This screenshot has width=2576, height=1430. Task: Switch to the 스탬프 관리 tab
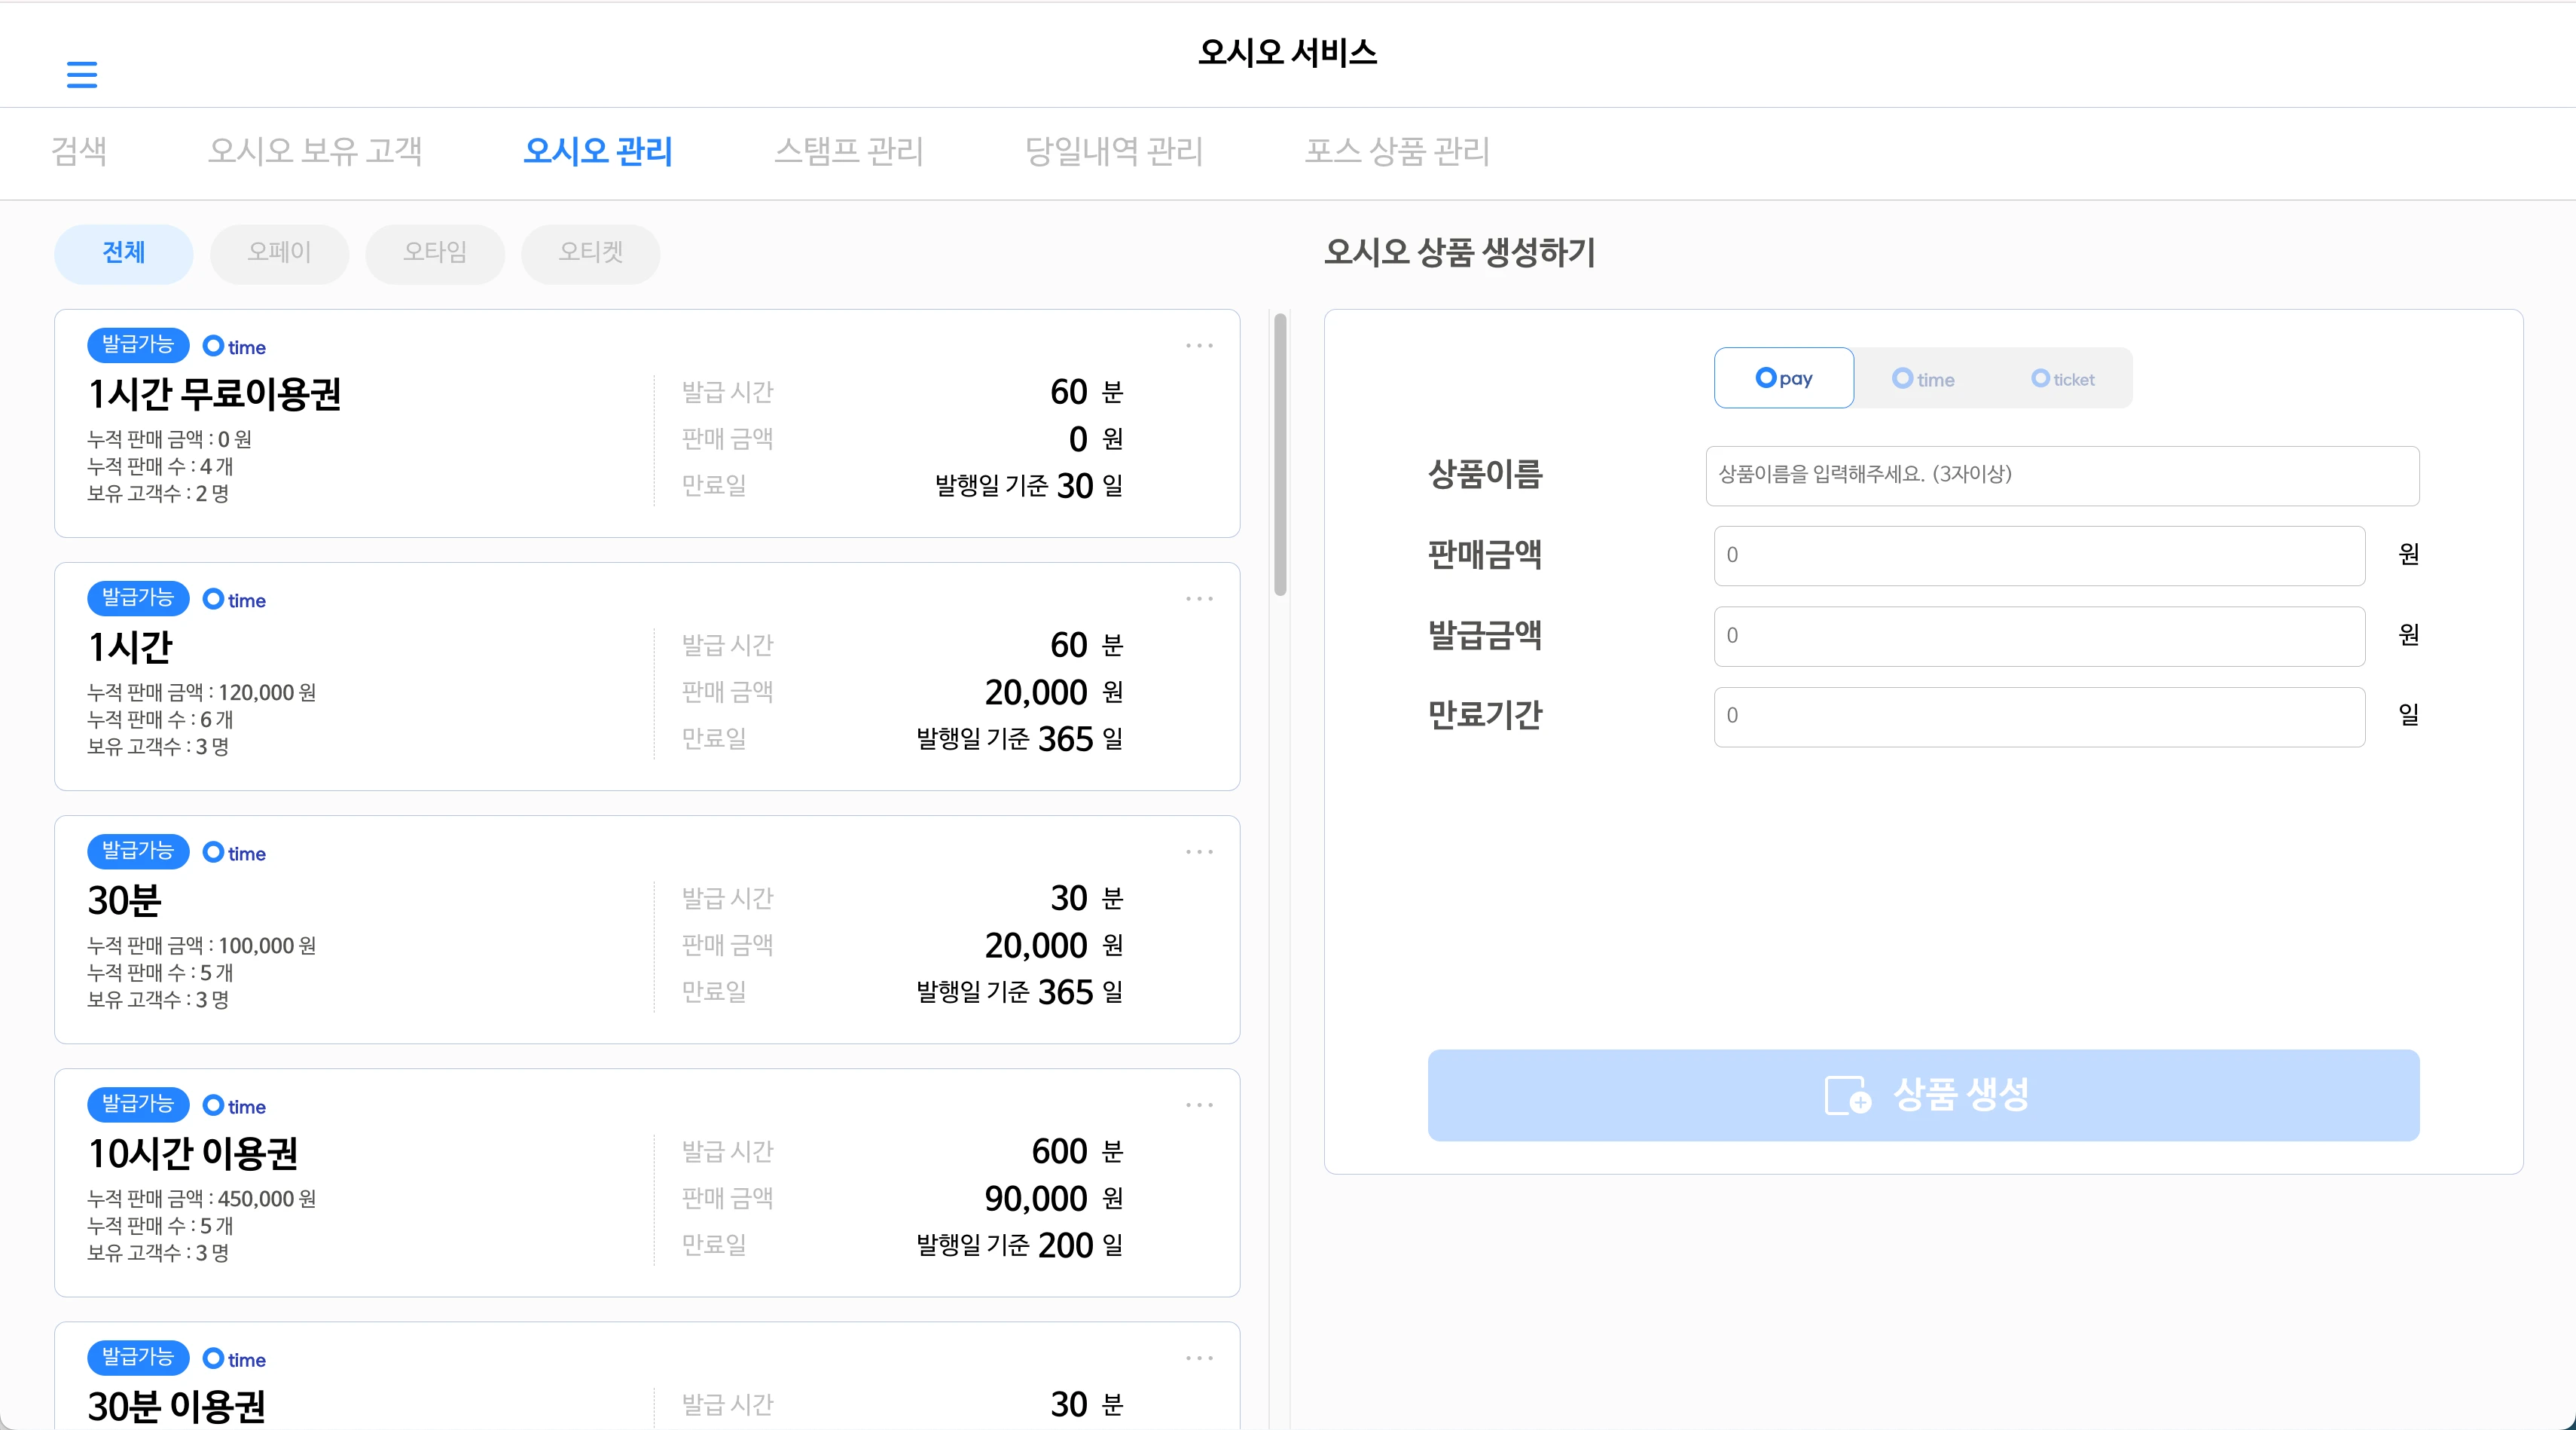click(x=849, y=151)
